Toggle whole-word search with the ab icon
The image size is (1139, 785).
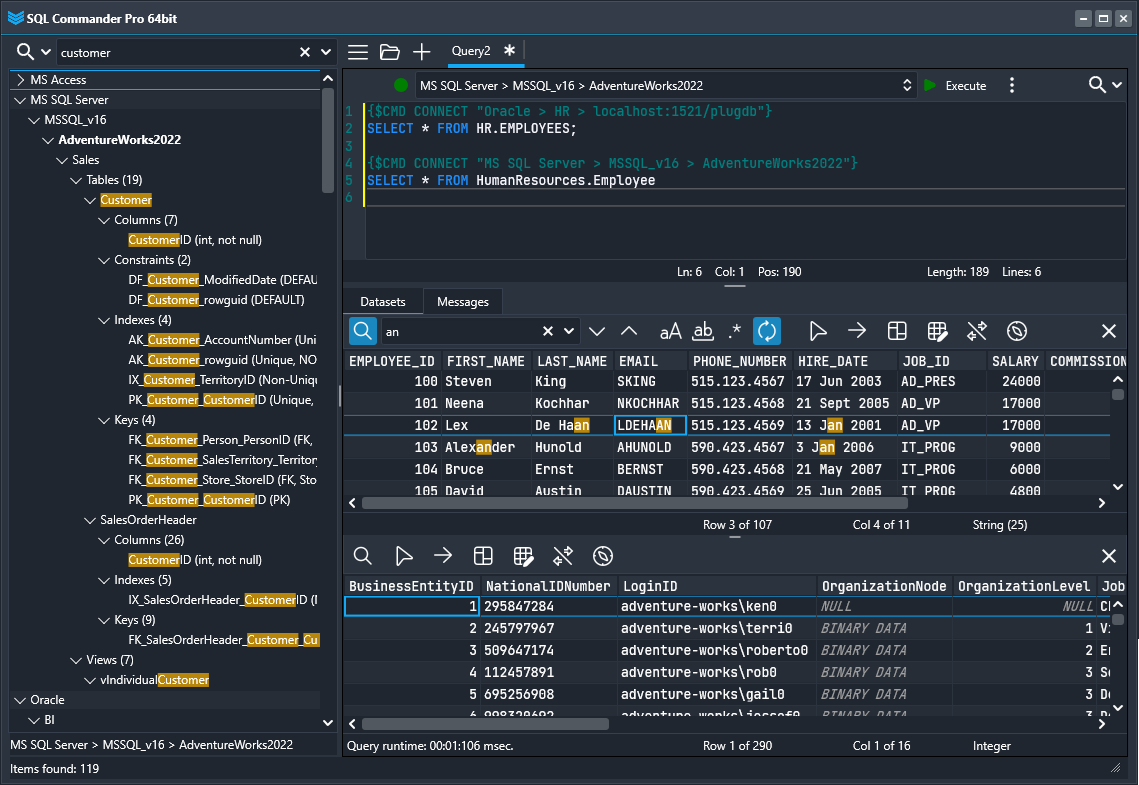(702, 331)
